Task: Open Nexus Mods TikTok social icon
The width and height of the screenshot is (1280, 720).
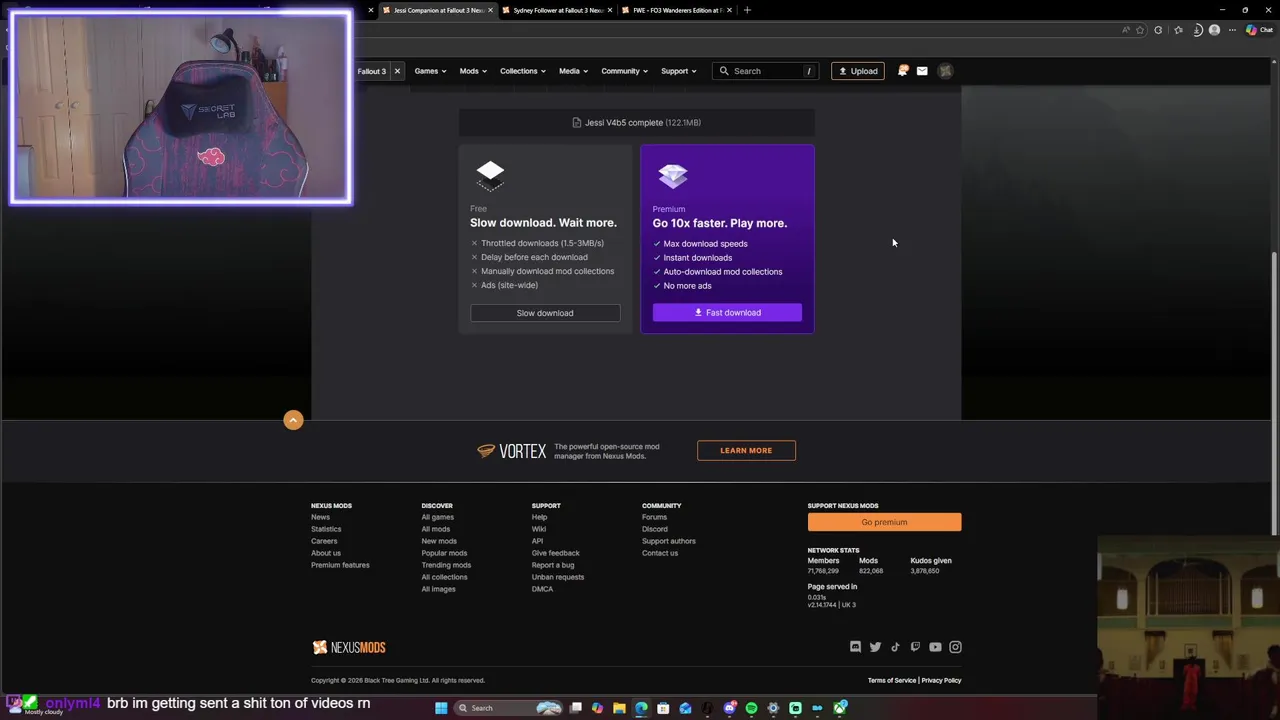Action: (895, 647)
